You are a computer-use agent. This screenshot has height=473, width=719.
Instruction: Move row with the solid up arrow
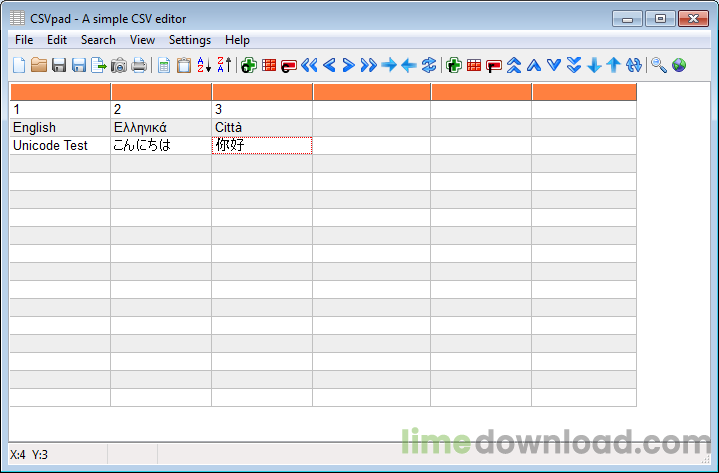click(614, 66)
